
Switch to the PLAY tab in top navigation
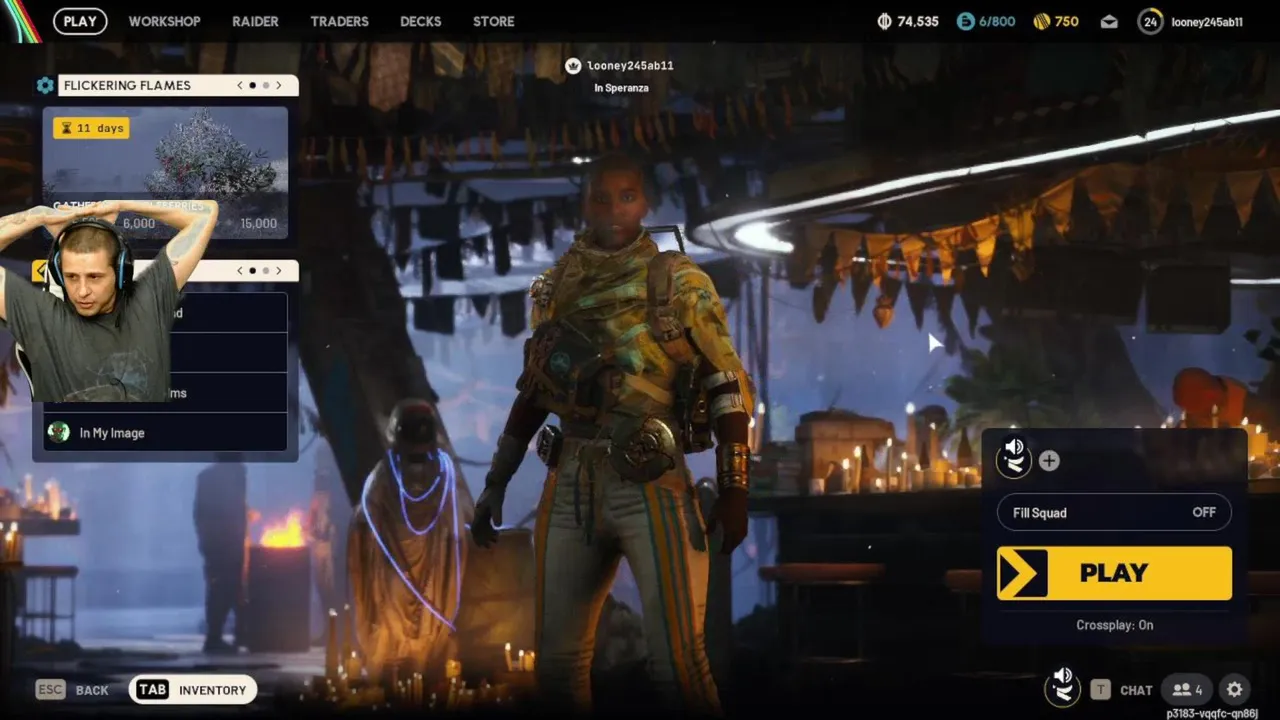[x=80, y=21]
